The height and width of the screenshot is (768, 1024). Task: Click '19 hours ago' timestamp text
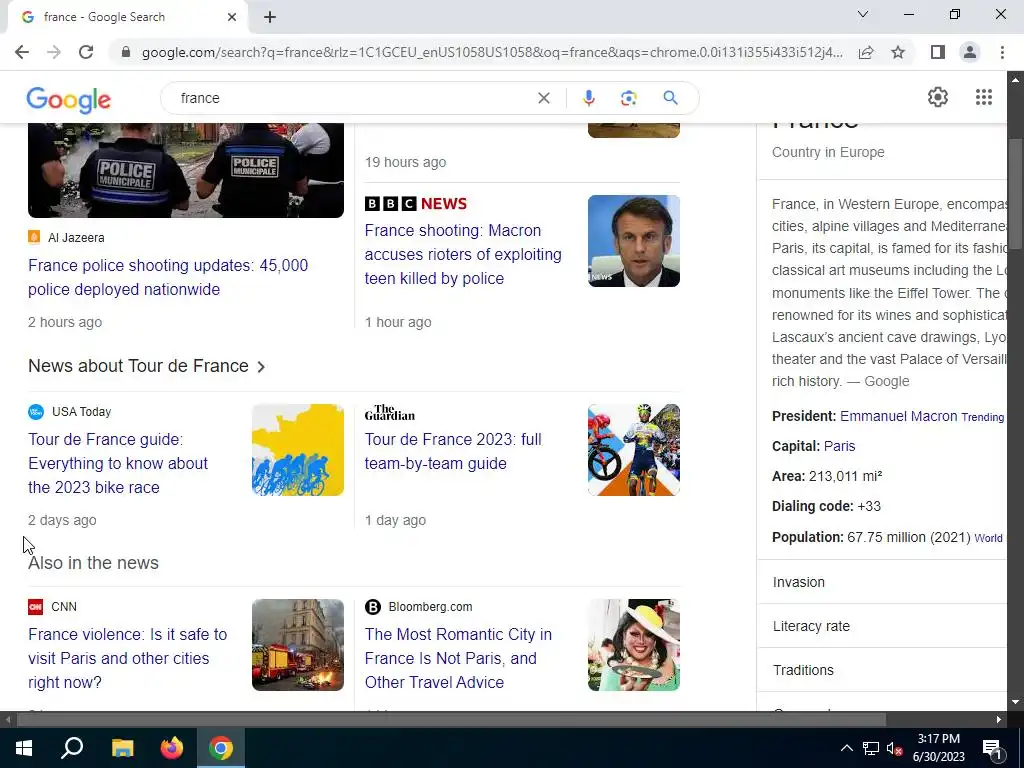[406, 162]
